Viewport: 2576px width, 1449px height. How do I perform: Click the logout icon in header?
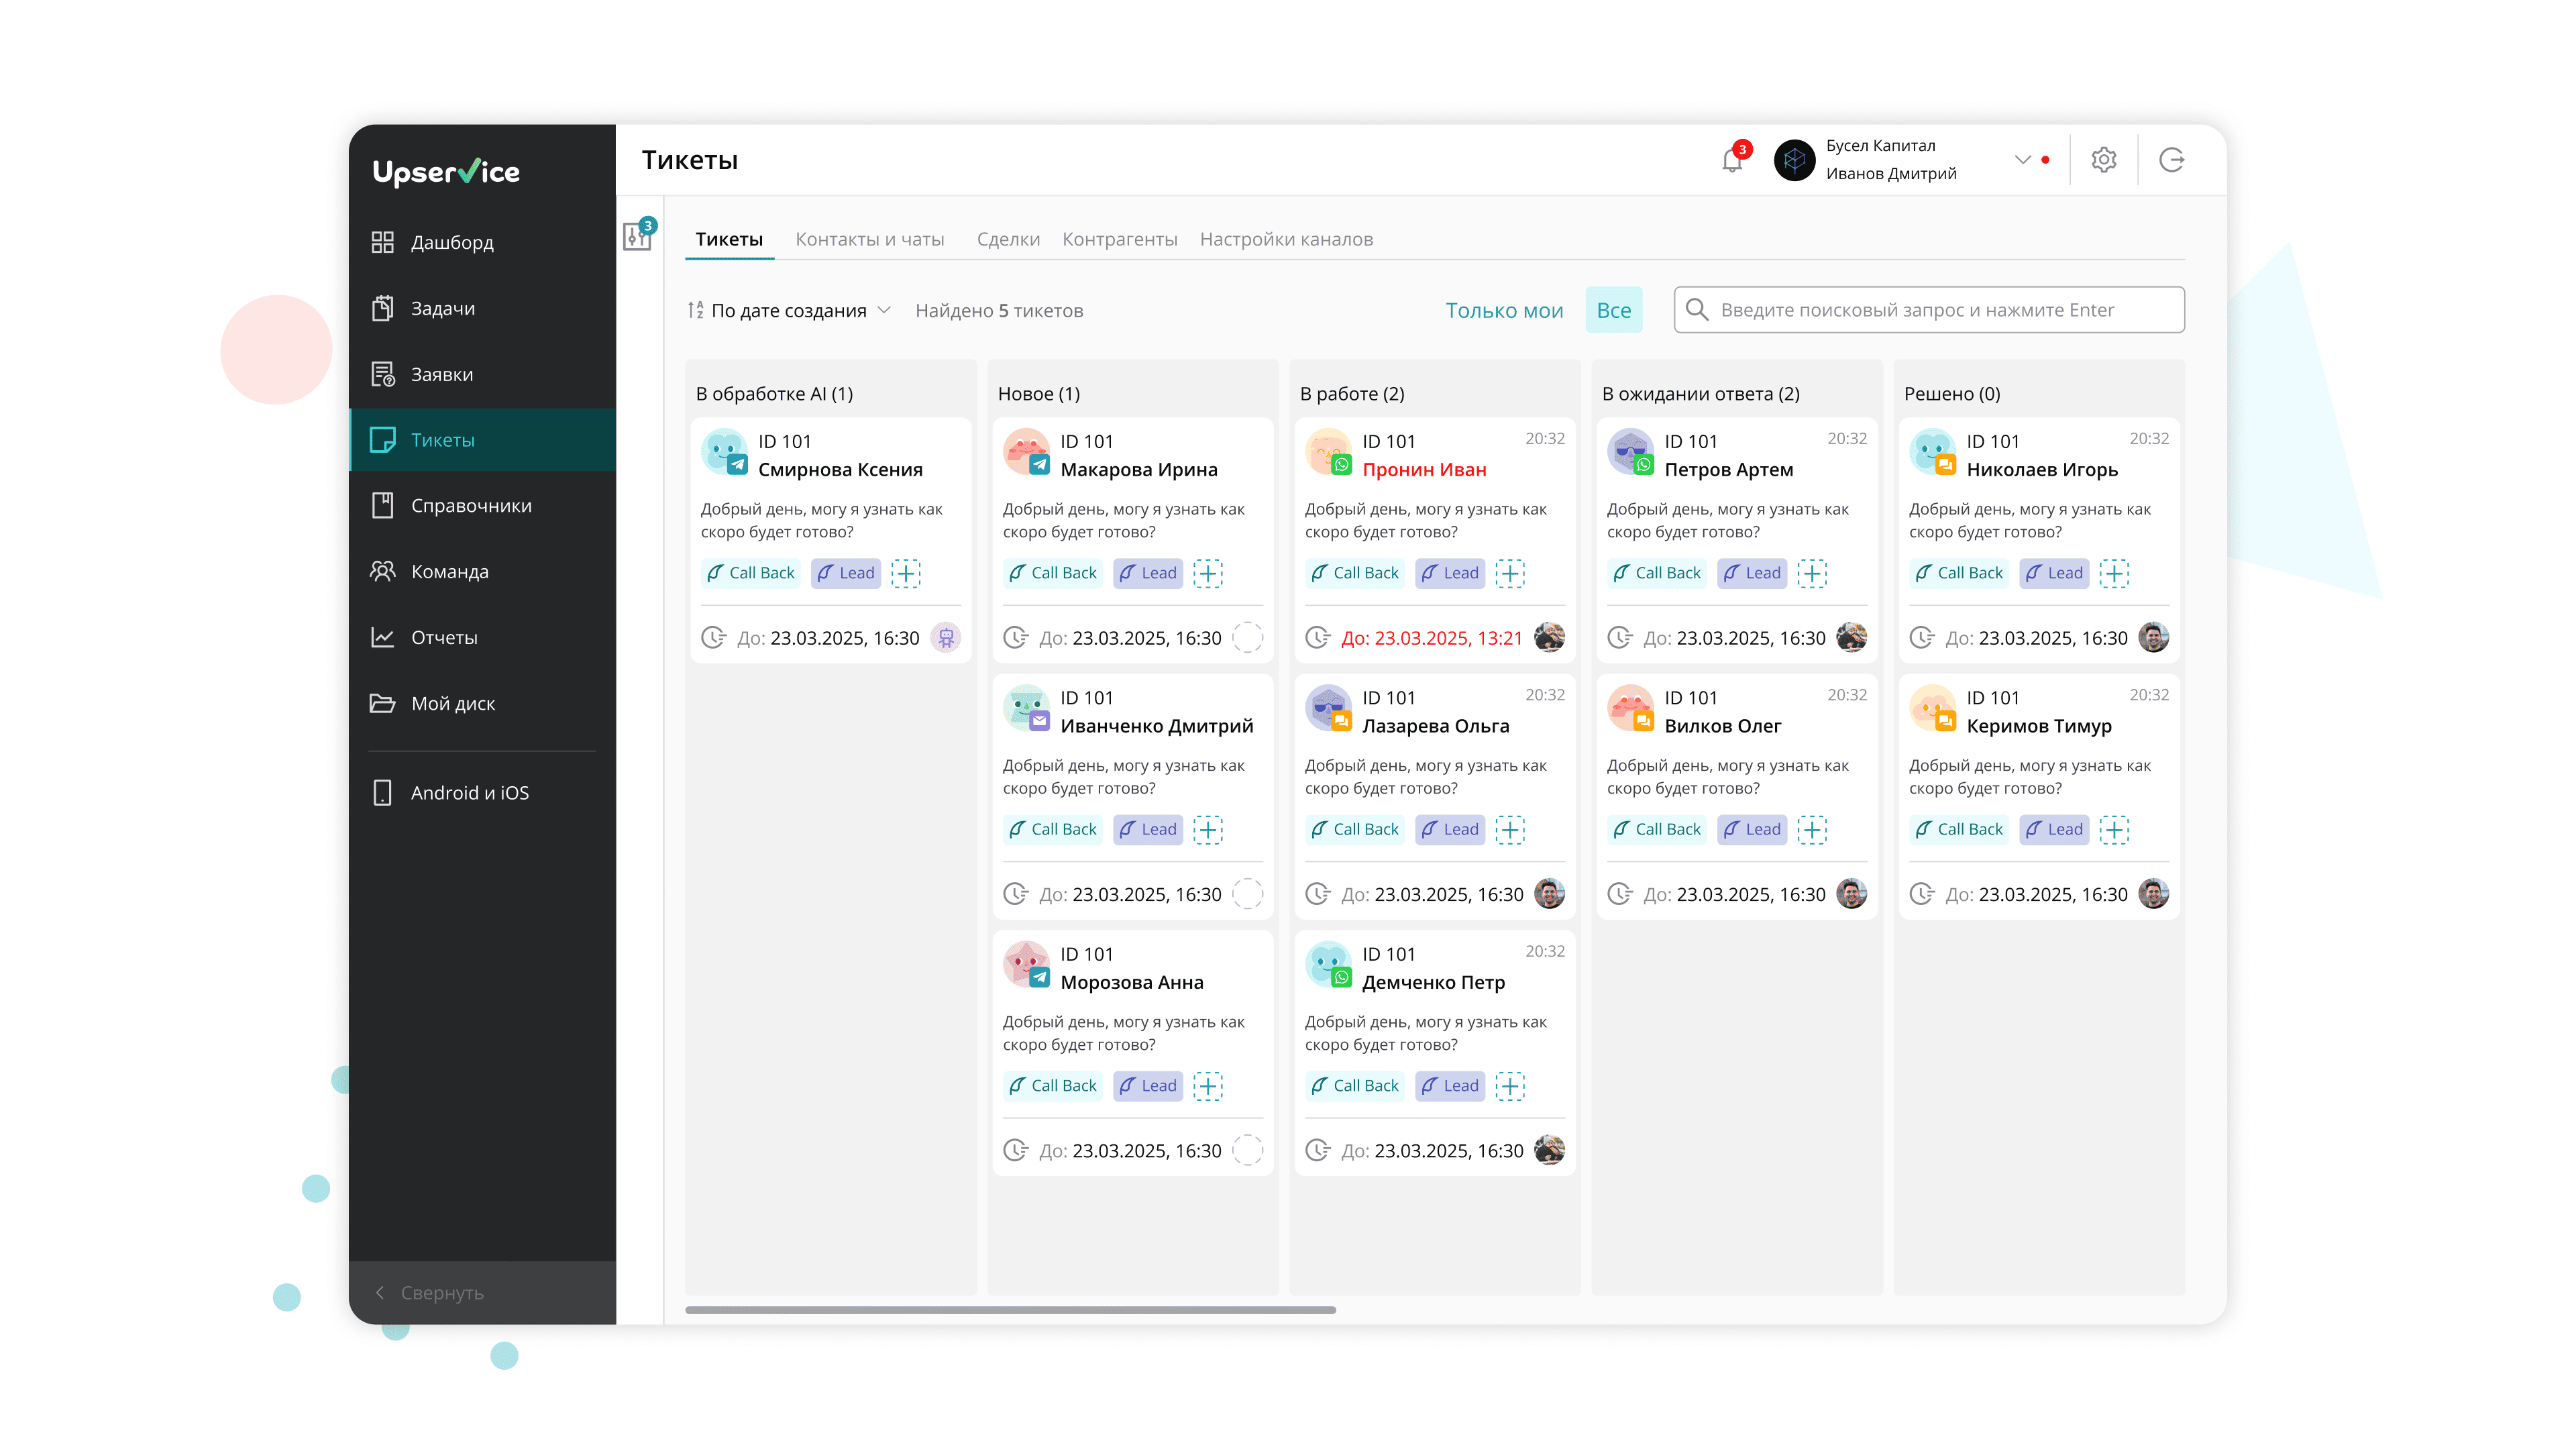click(x=2171, y=160)
